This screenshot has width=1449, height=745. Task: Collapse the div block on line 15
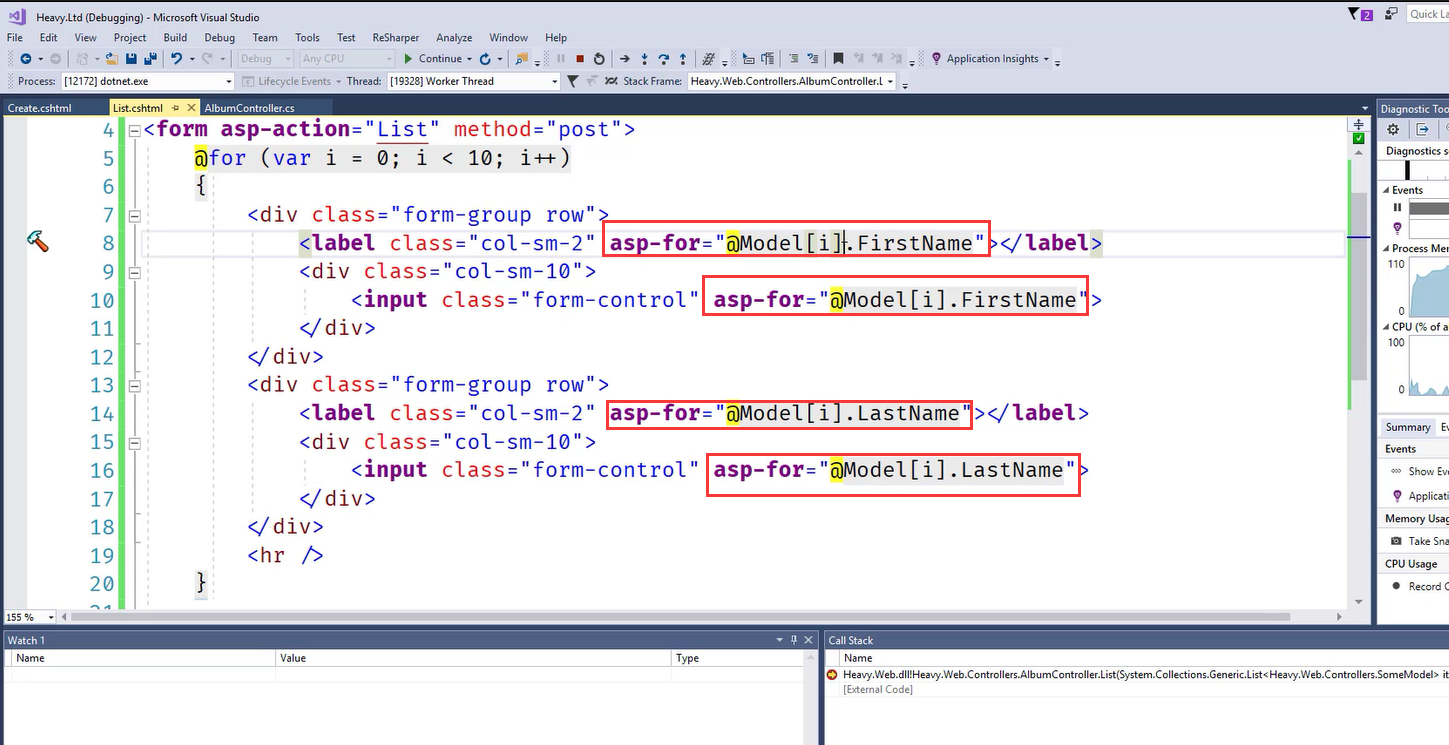[134, 442]
